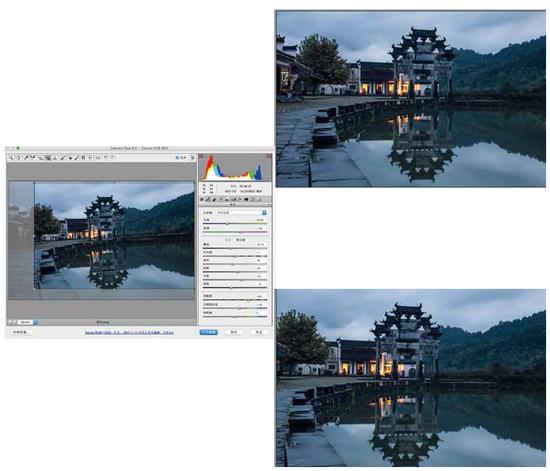The width and height of the screenshot is (550, 471).
Task: Switch to the Tone Curve panel tab
Action: click(208, 199)
